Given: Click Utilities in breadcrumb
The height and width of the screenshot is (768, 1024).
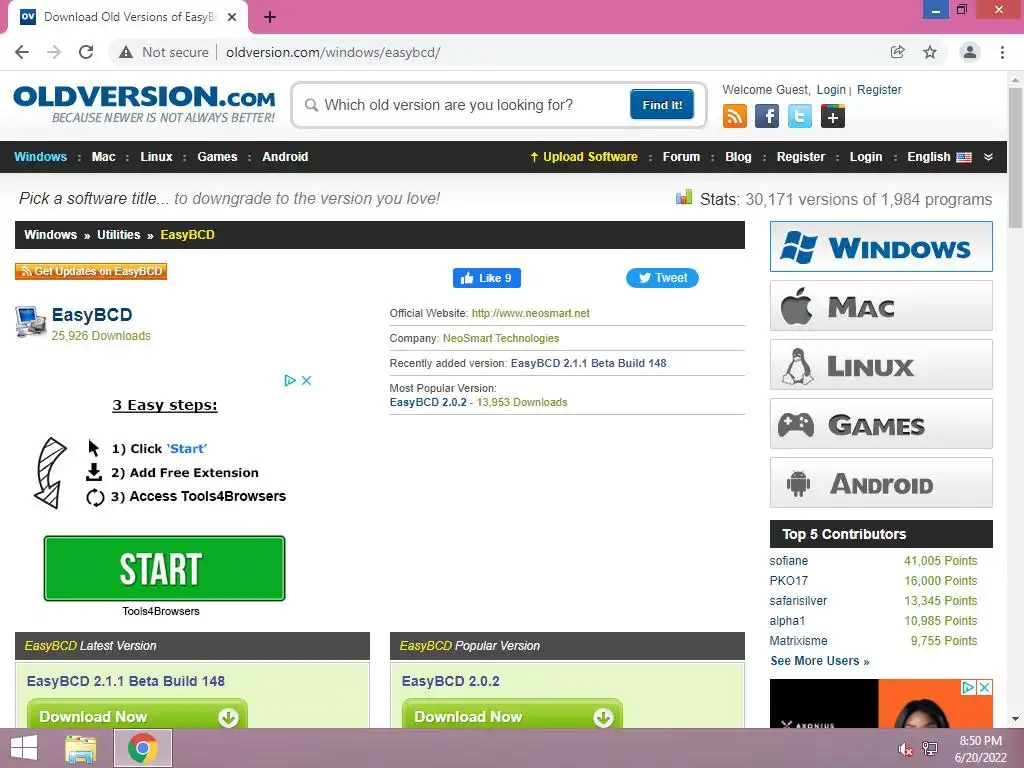Looking at the screenshot, I should pyautogui.click(x=118, y=234).
